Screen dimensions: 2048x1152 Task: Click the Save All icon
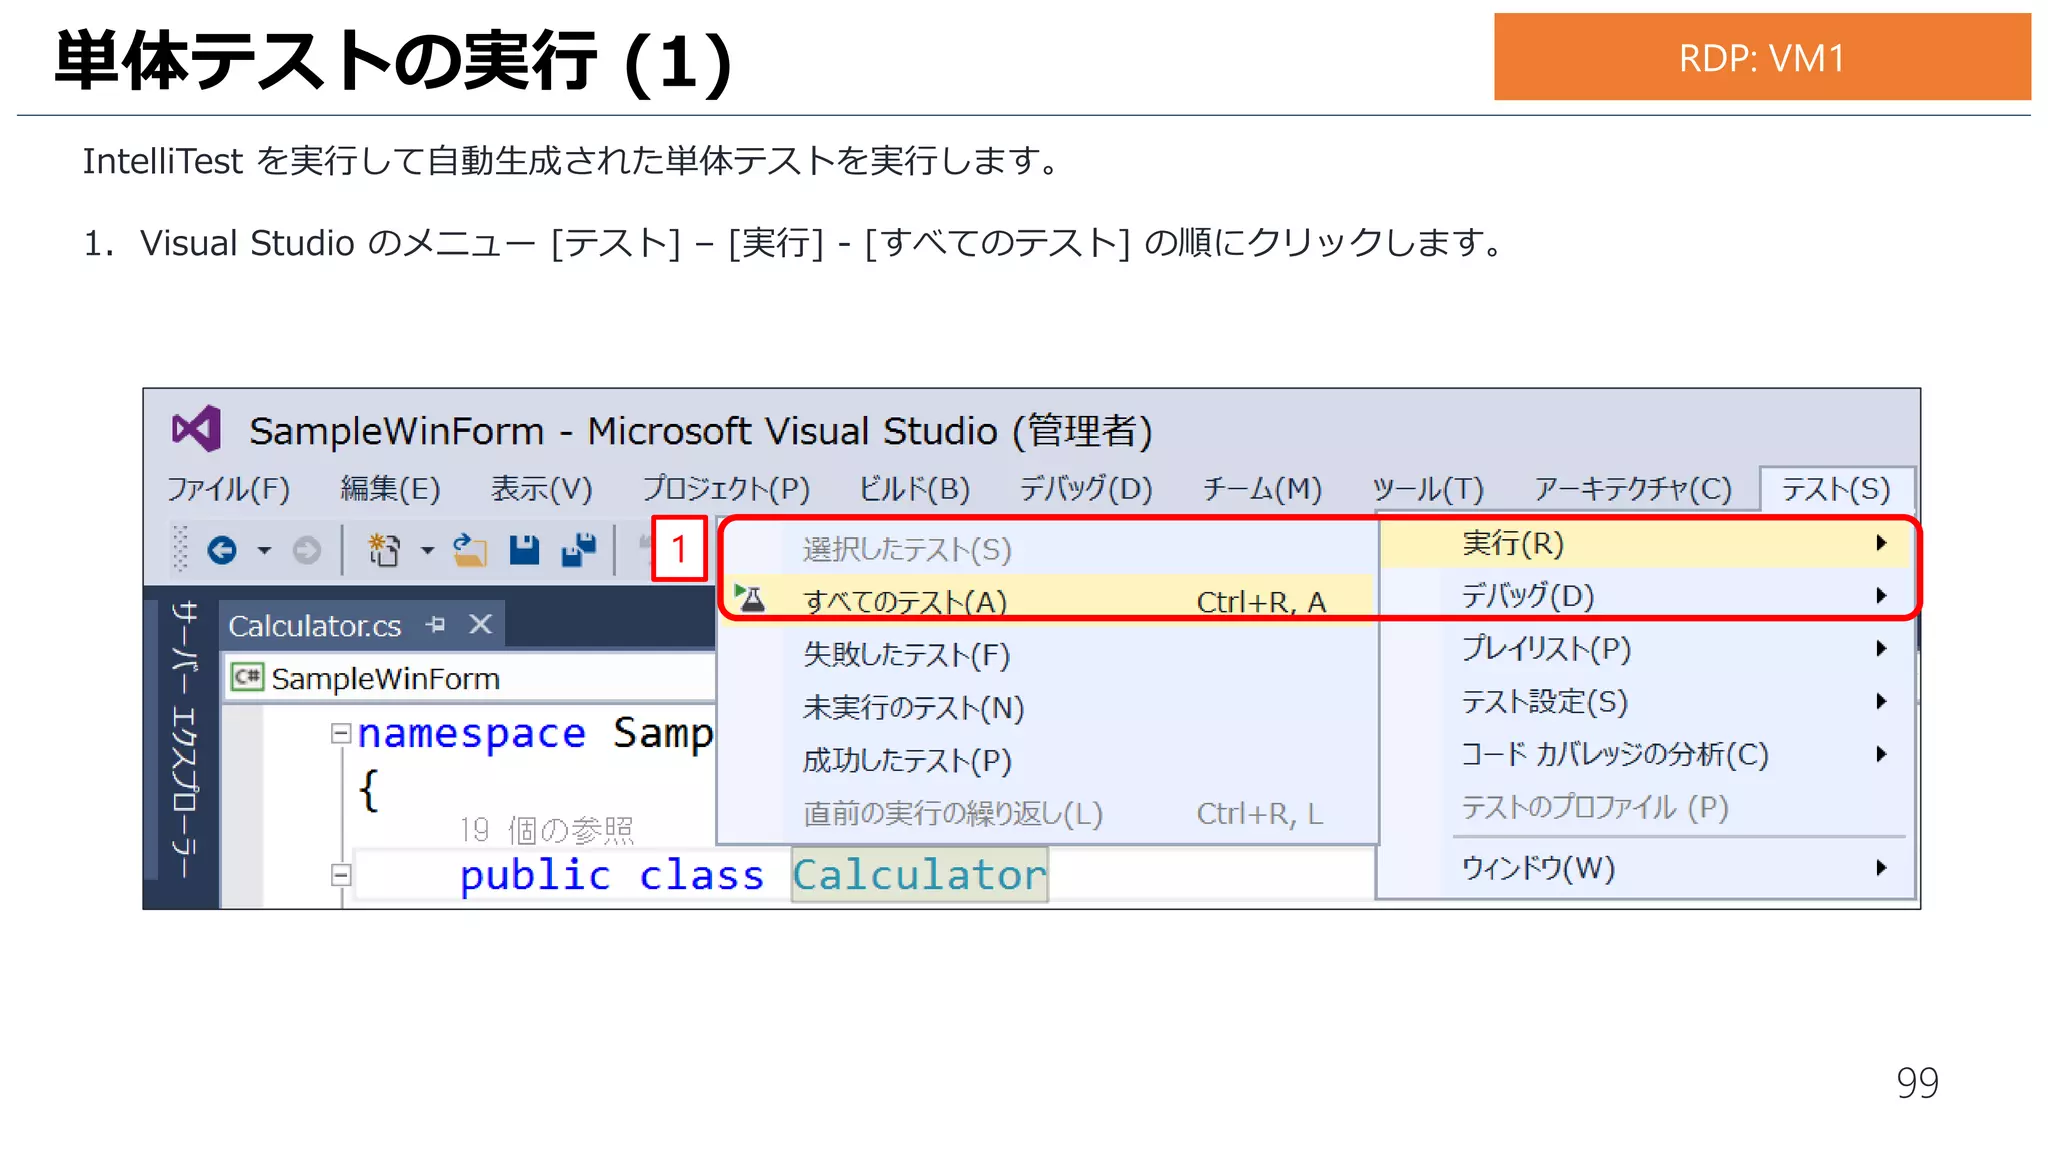(x=578, y=550)
